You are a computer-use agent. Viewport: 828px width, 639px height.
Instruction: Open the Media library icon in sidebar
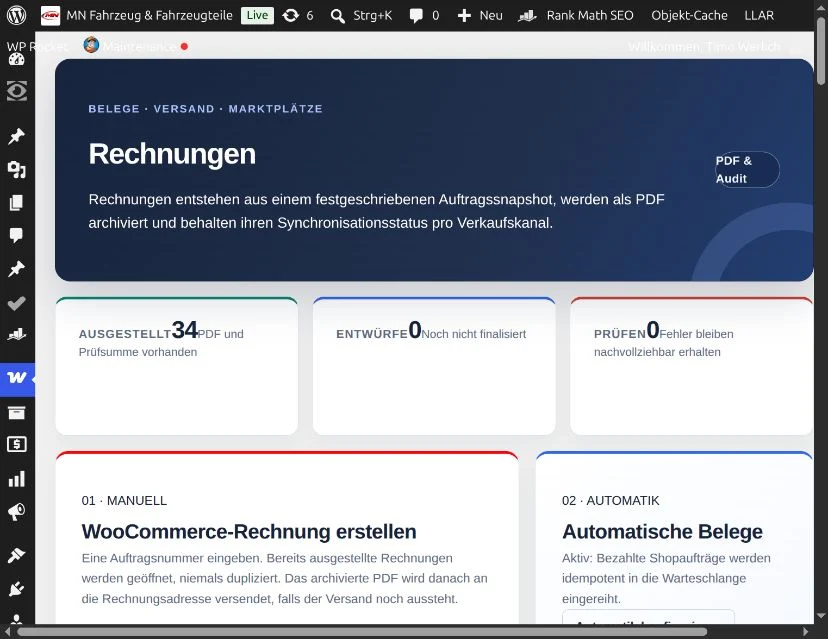(x=16, y=170)
